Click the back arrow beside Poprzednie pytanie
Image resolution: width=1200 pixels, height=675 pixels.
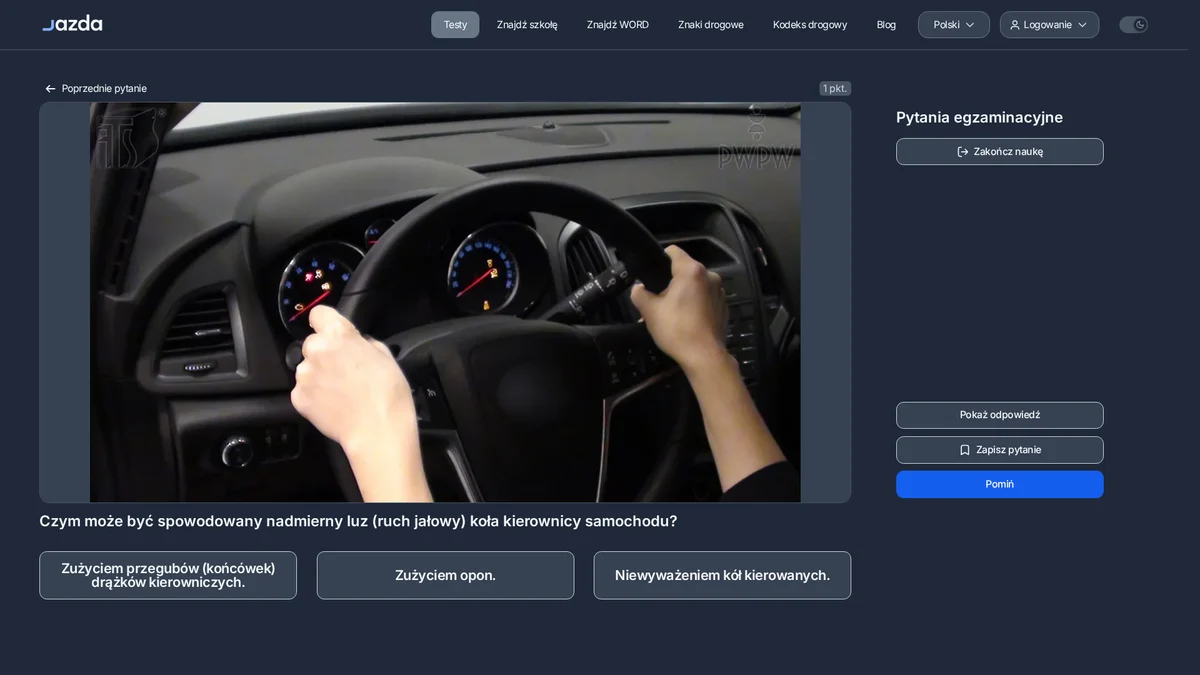coord(50,89)
